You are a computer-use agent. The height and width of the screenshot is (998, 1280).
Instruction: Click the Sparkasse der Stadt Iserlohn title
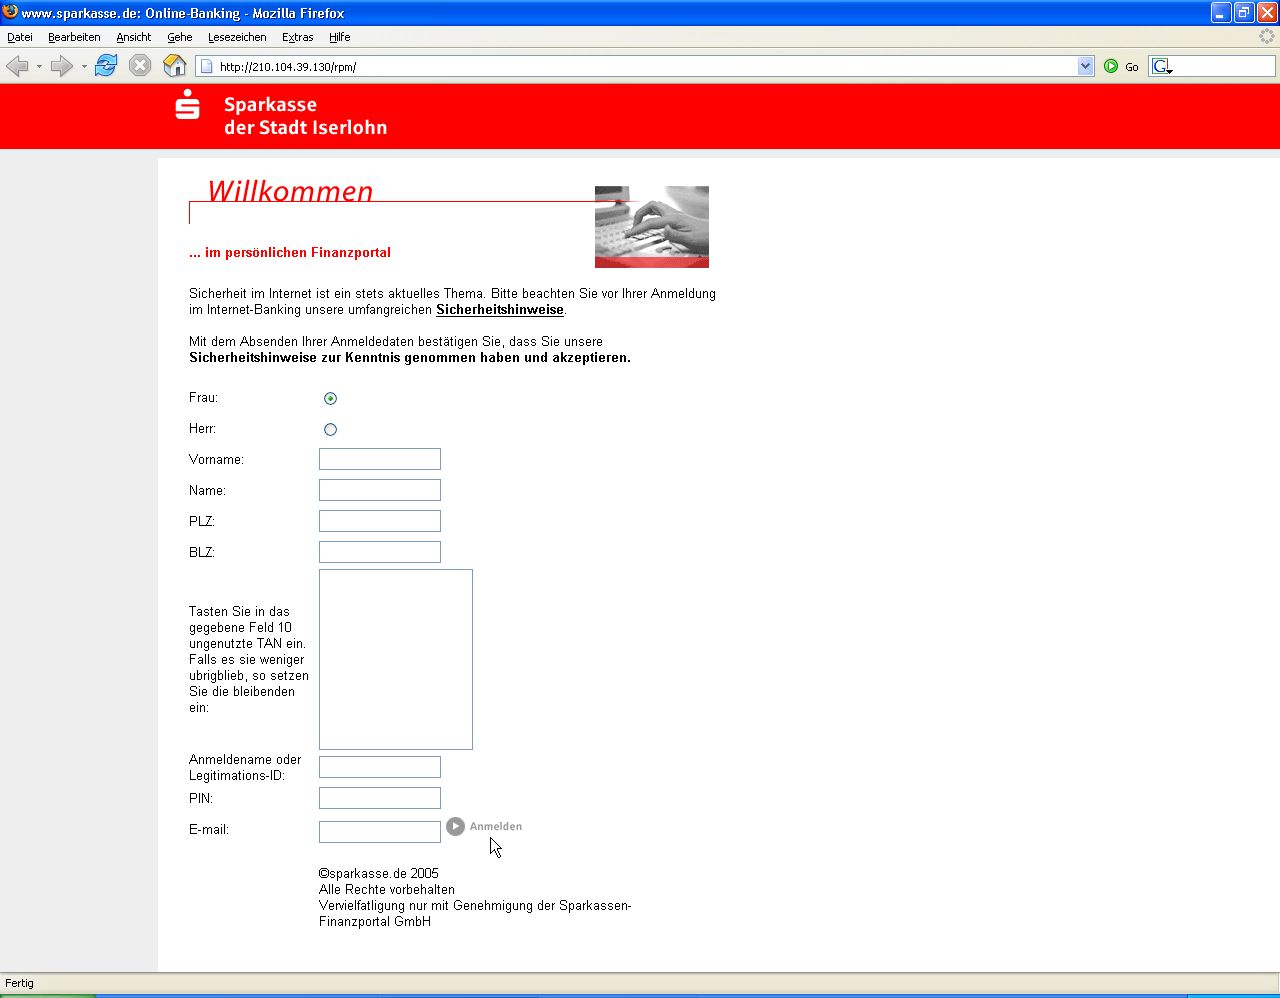(x=305, y=116)
